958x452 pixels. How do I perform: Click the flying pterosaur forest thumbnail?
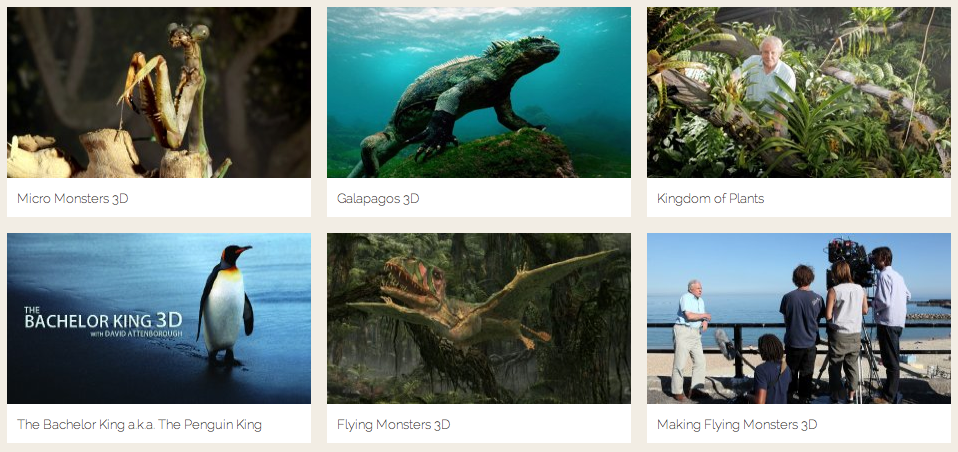(479, 318)
